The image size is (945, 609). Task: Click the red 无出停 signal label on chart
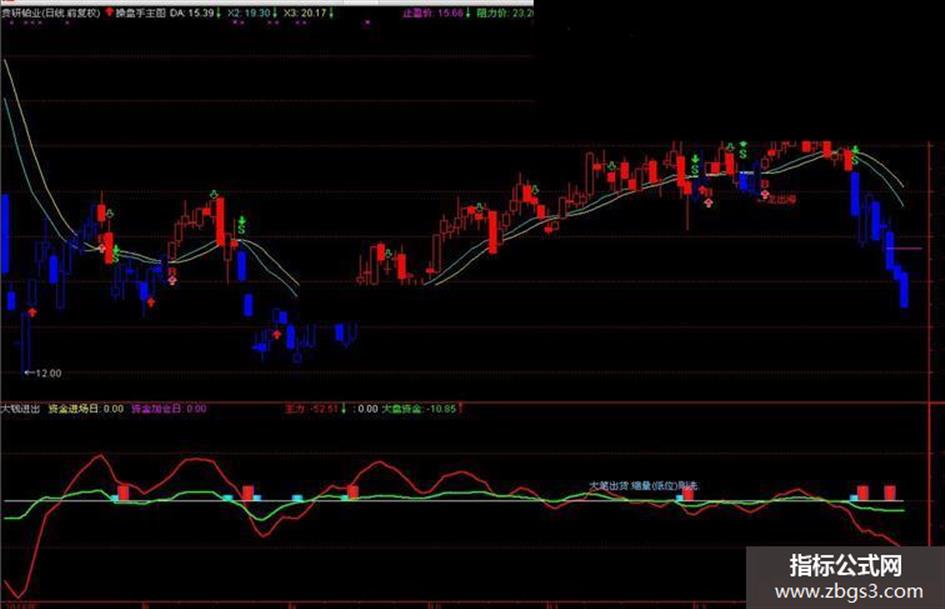click(782, 199)
